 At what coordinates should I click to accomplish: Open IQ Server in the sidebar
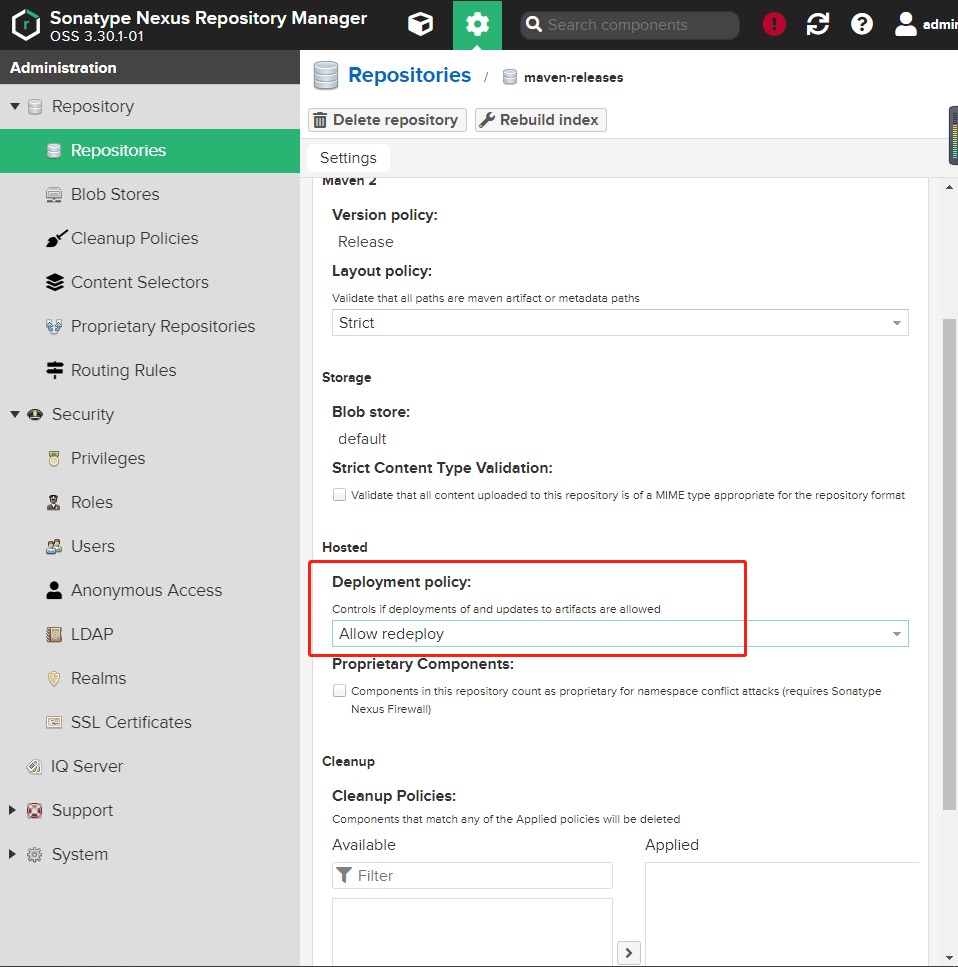tap(150, 766)
